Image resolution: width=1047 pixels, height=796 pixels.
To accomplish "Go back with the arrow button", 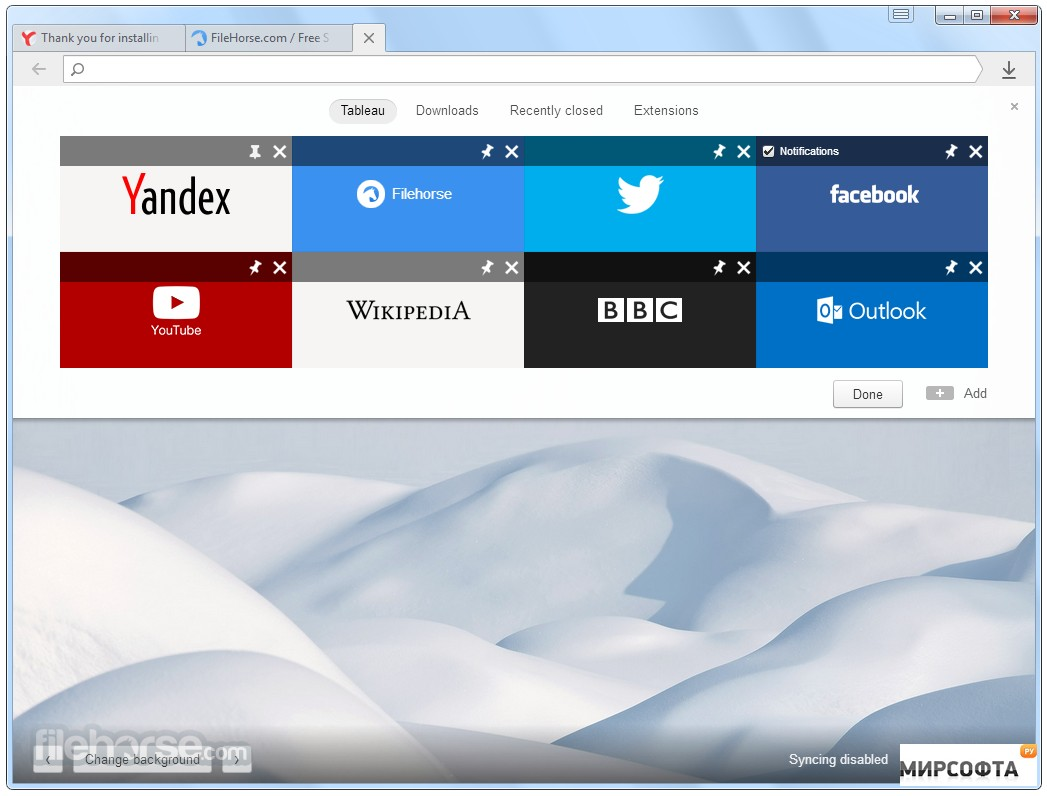I will (39, 69).
